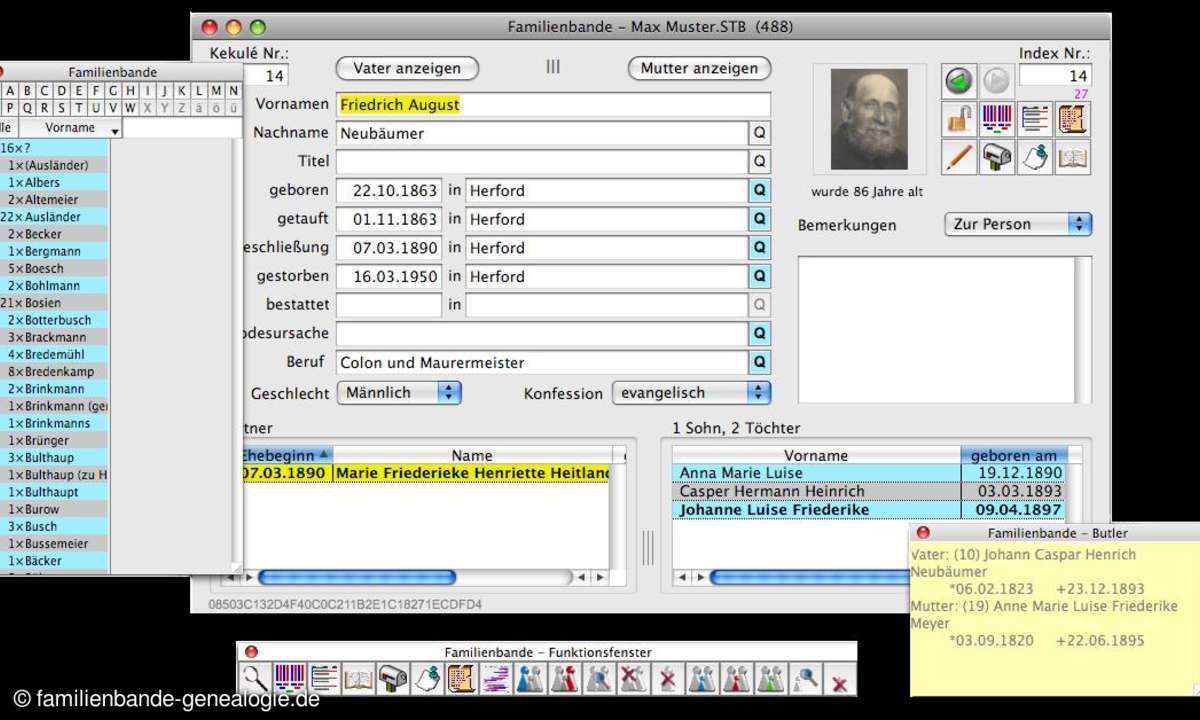Image resolution: width=1200 pixels, height=720 pixels.
Task: Select child Casper Hermann Heinrich
Action: (x=869, y=491)
